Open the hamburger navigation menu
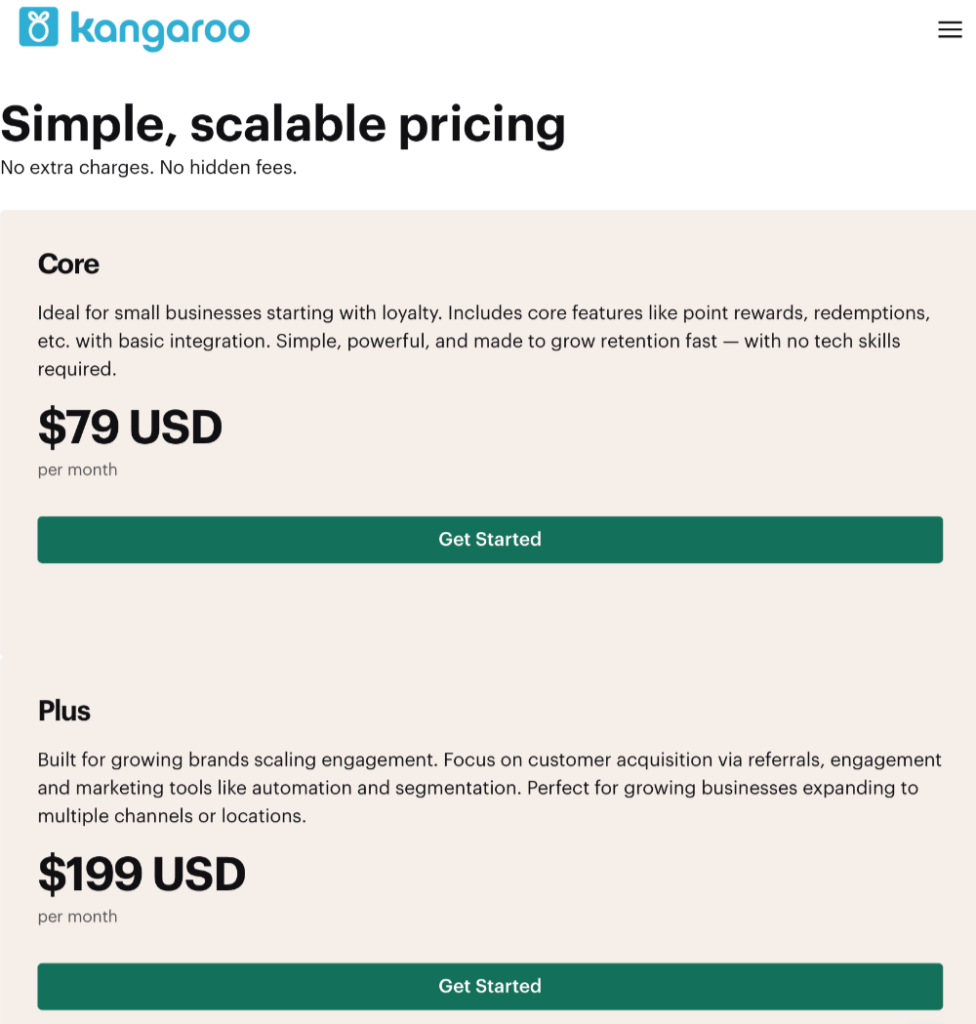Image resolution: width=976 pixels, height=1024 pixels. (949, 30)
